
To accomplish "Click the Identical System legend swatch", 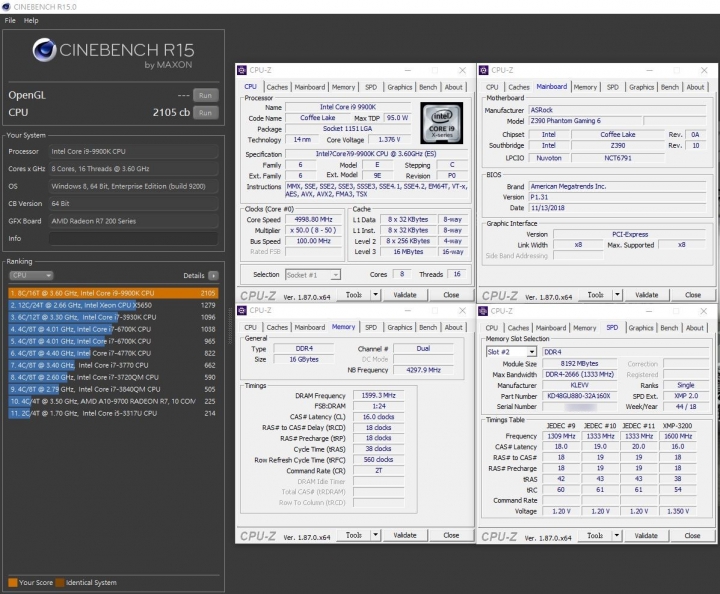I will click(x=60, y=583).
